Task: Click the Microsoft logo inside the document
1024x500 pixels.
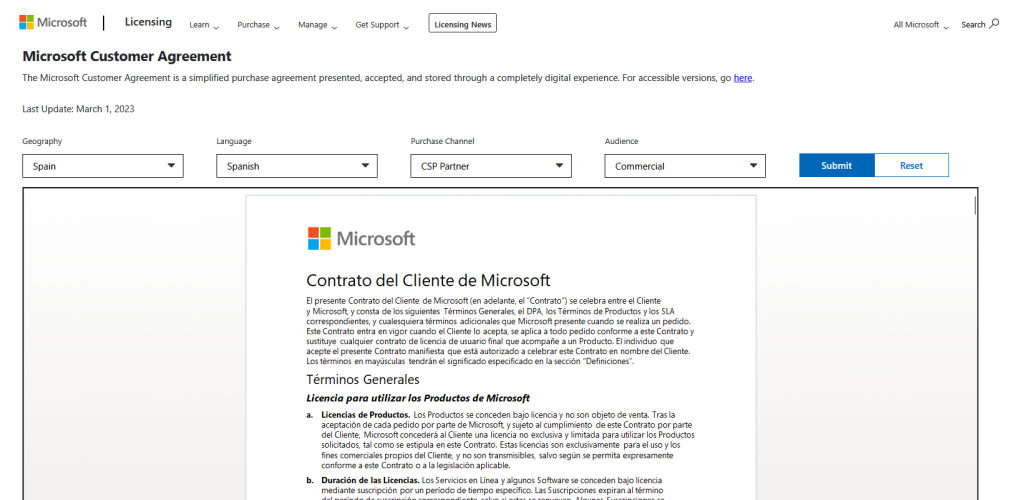Action: 360,238
